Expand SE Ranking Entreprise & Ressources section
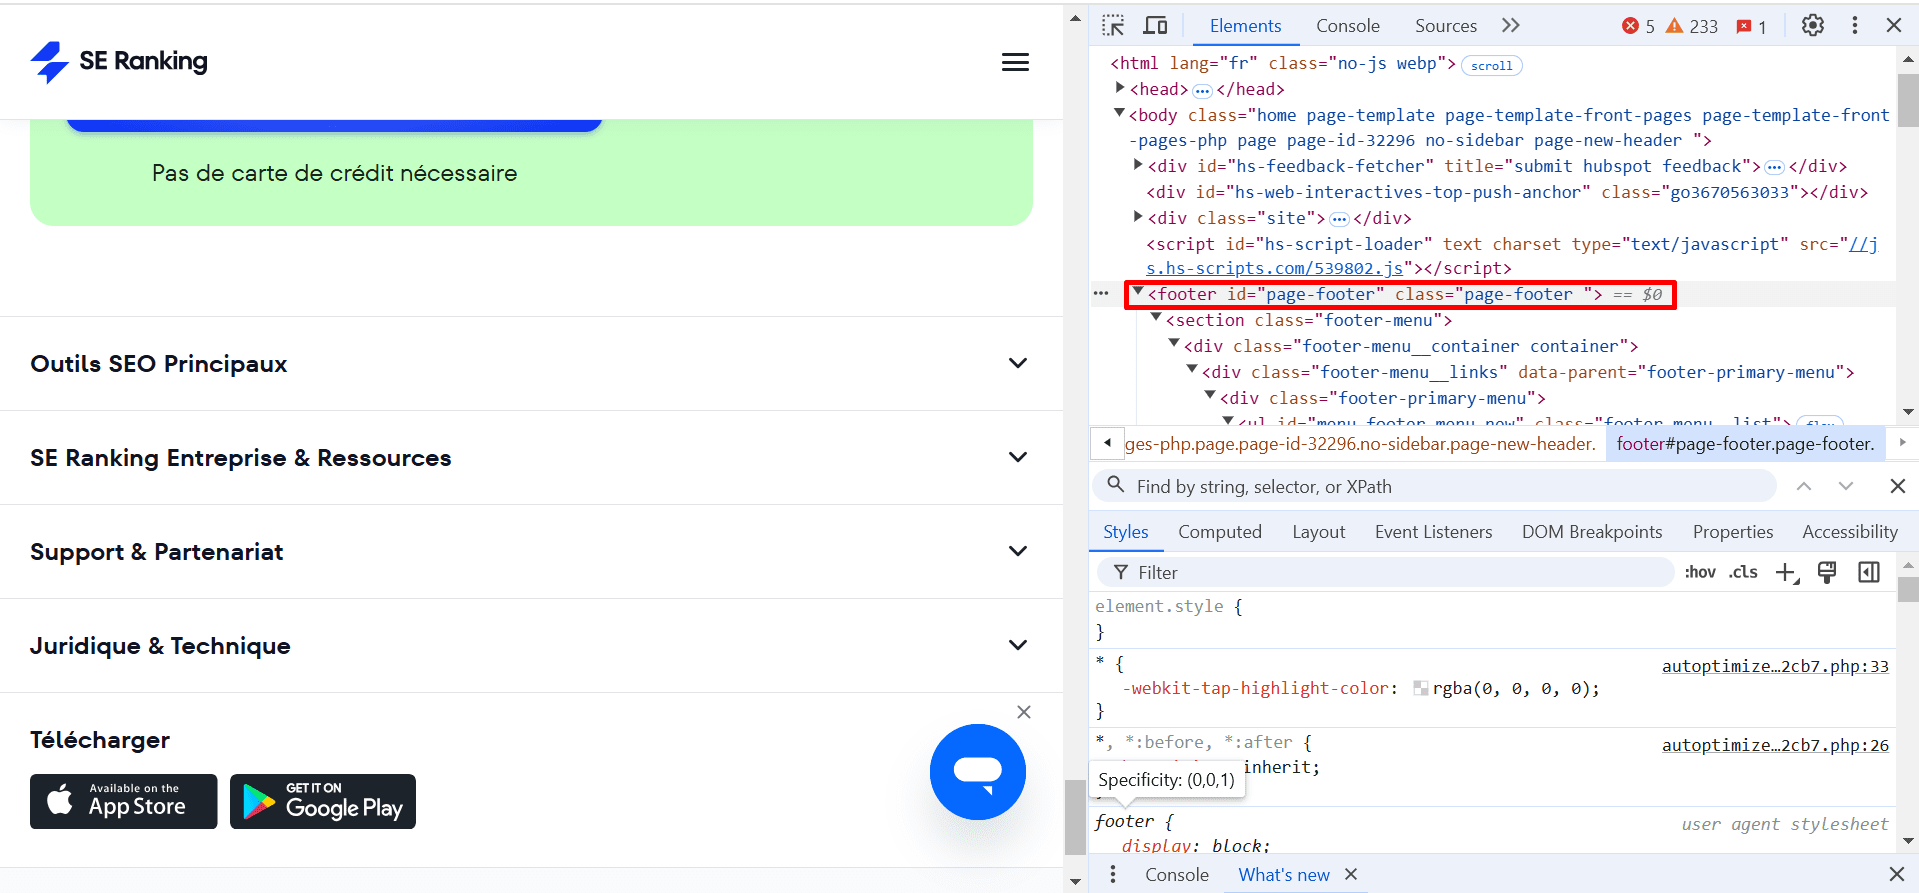This screenshot has height=893, width=1919. (530, 458)
